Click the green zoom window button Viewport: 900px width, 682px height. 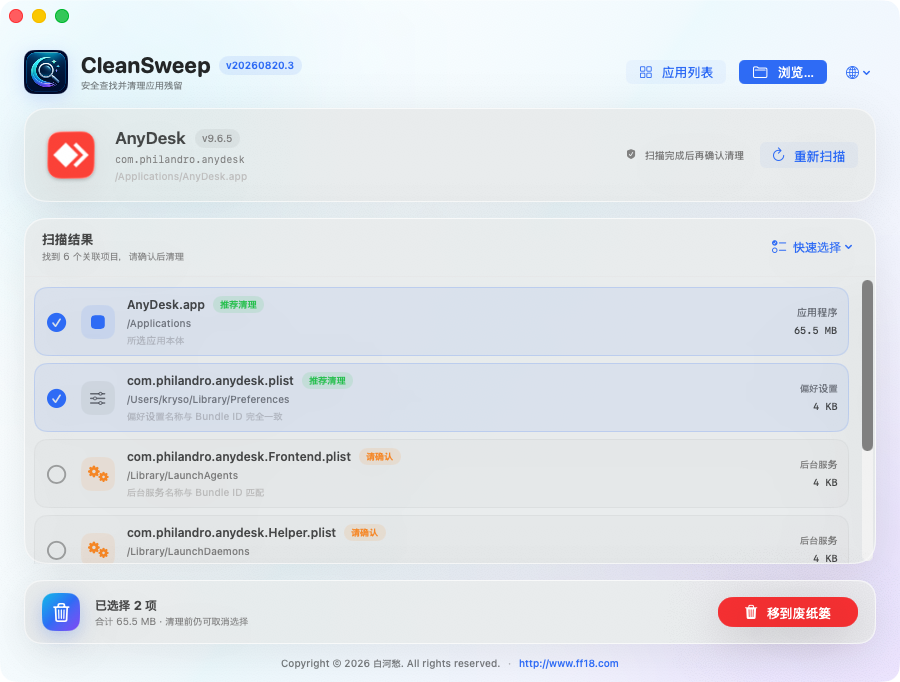(62, 16)
